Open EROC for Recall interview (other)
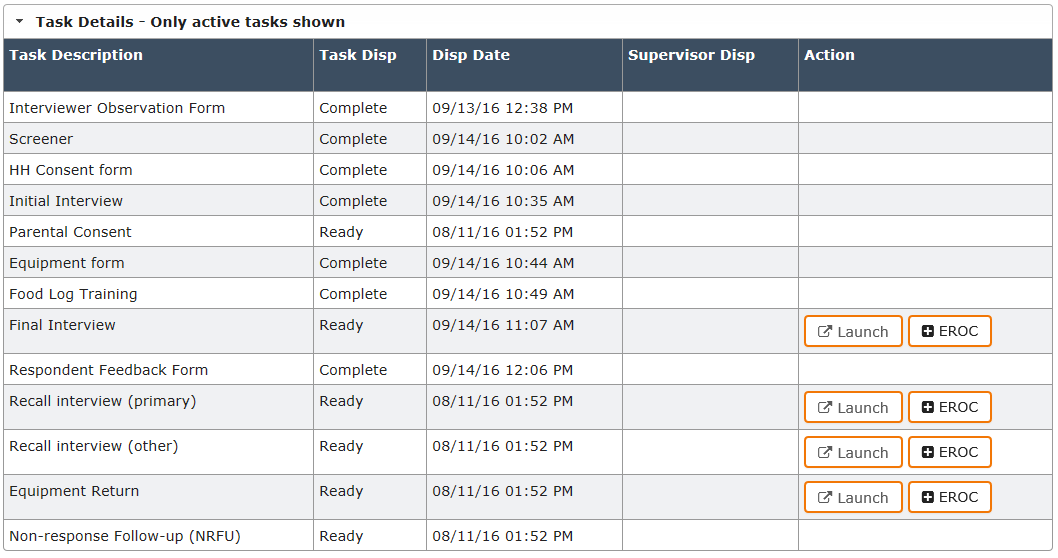 pyautogui.click(x=949, y=453)
